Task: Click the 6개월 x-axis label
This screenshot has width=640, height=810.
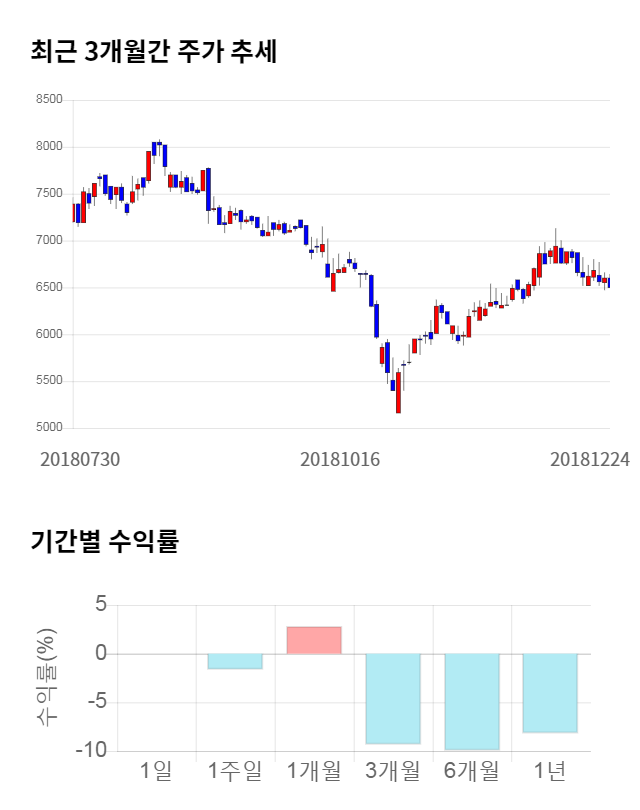Action: [x=472, y=770]
